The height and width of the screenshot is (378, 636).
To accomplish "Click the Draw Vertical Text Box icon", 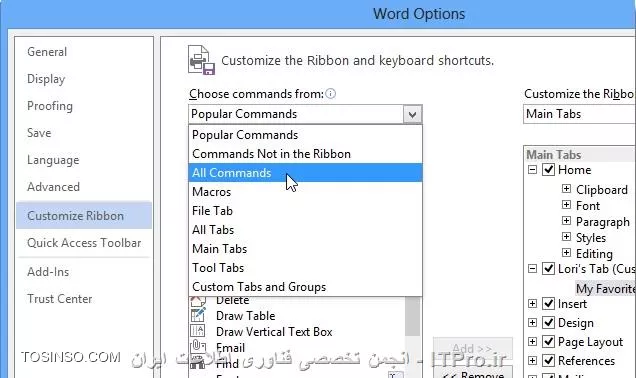I will pyautogui.click(x=198, y=331).
